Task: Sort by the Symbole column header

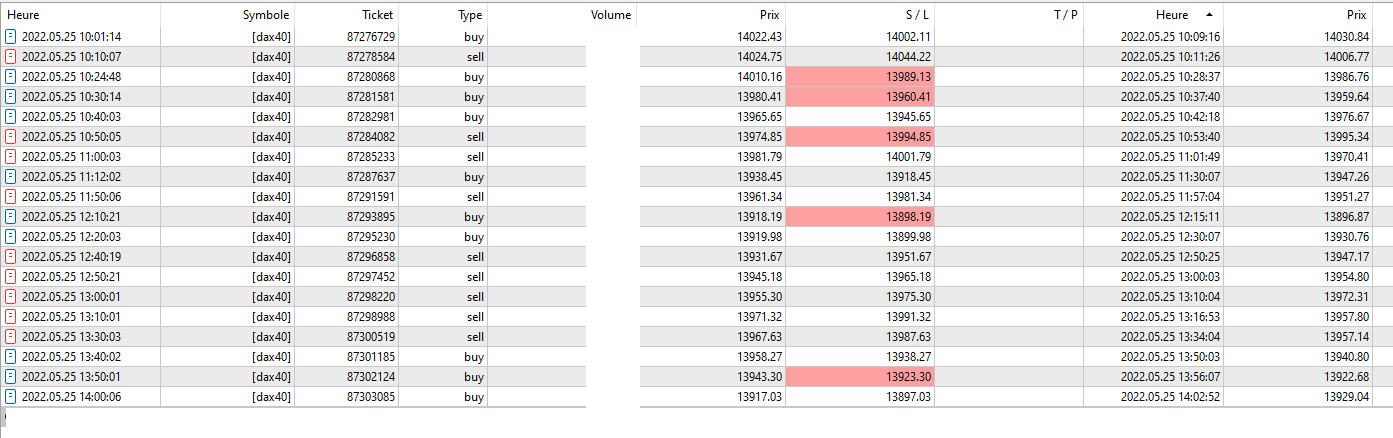Action: tap(265, 15)
